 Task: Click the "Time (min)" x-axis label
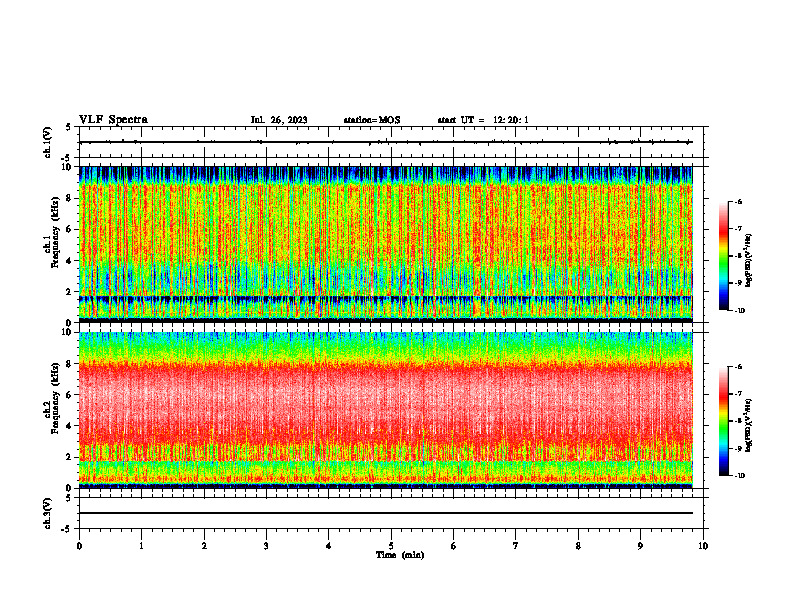click(x=400, y=555)
